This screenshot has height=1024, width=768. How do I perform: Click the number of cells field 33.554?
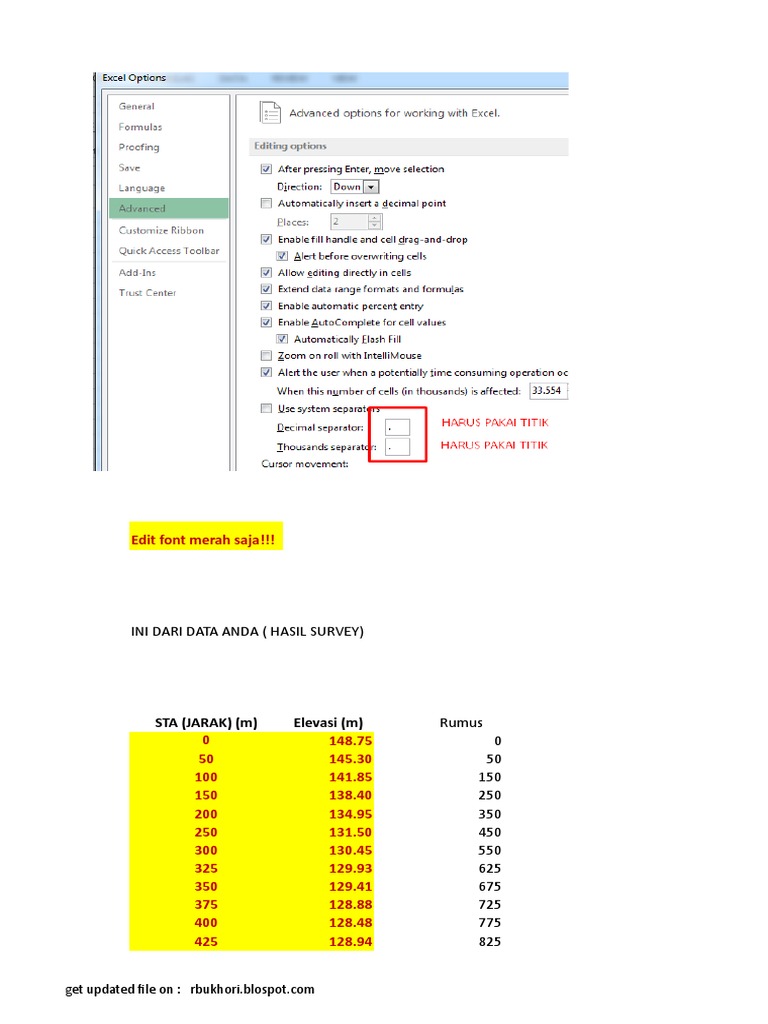point(548,391)
